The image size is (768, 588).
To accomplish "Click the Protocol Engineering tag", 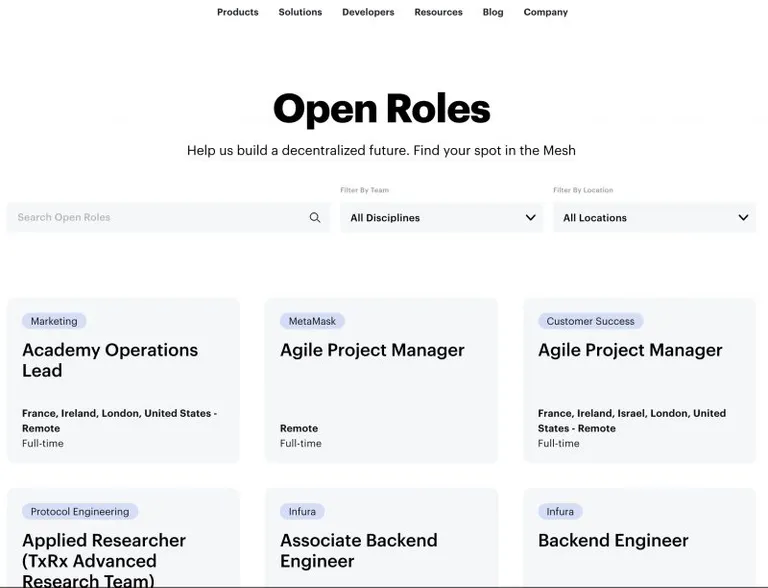I will tap(80, 512).
